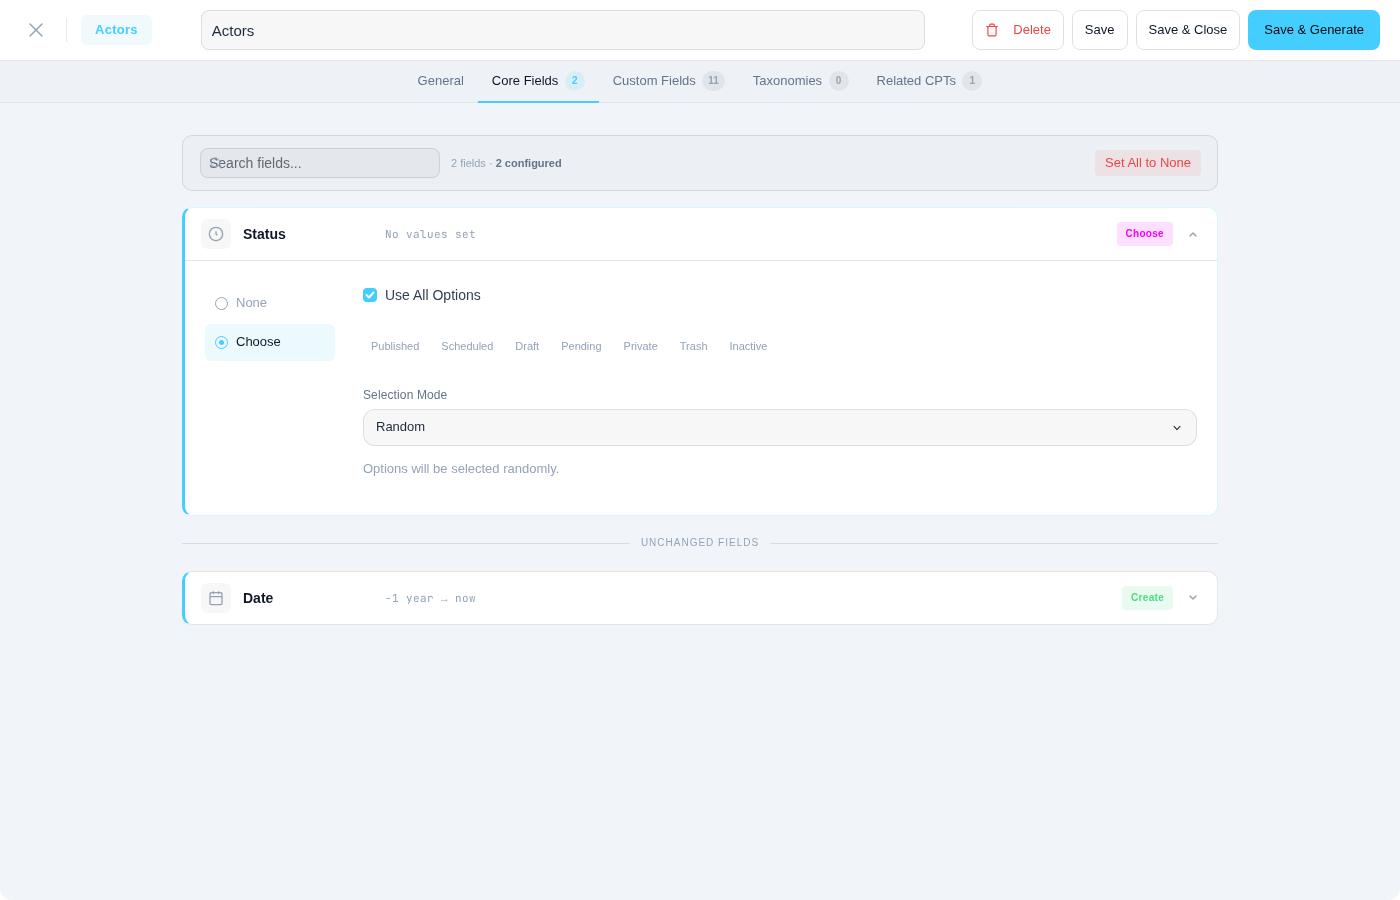Click the Save & Close button

pos(1187,30)
